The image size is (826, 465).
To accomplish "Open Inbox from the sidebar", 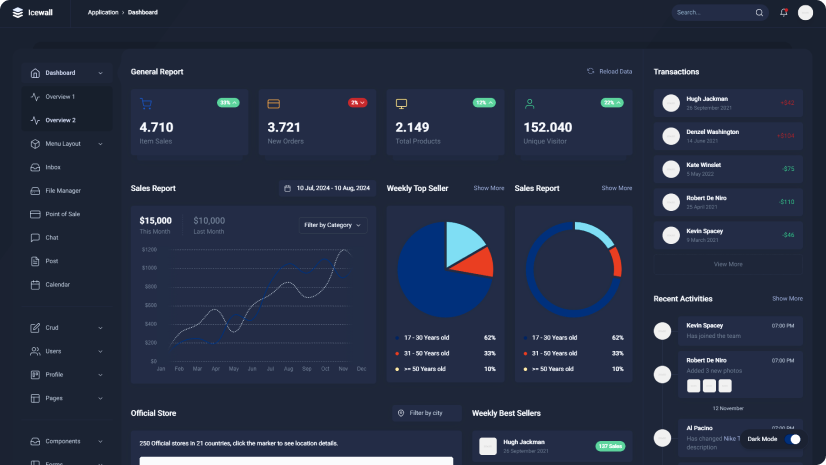I will [x=53, y=167].
